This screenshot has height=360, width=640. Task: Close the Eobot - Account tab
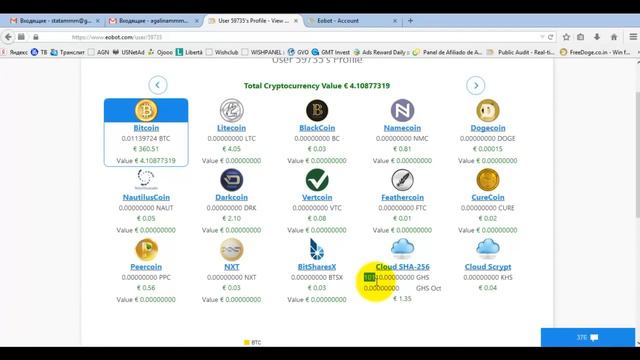[x=395, y=20]
